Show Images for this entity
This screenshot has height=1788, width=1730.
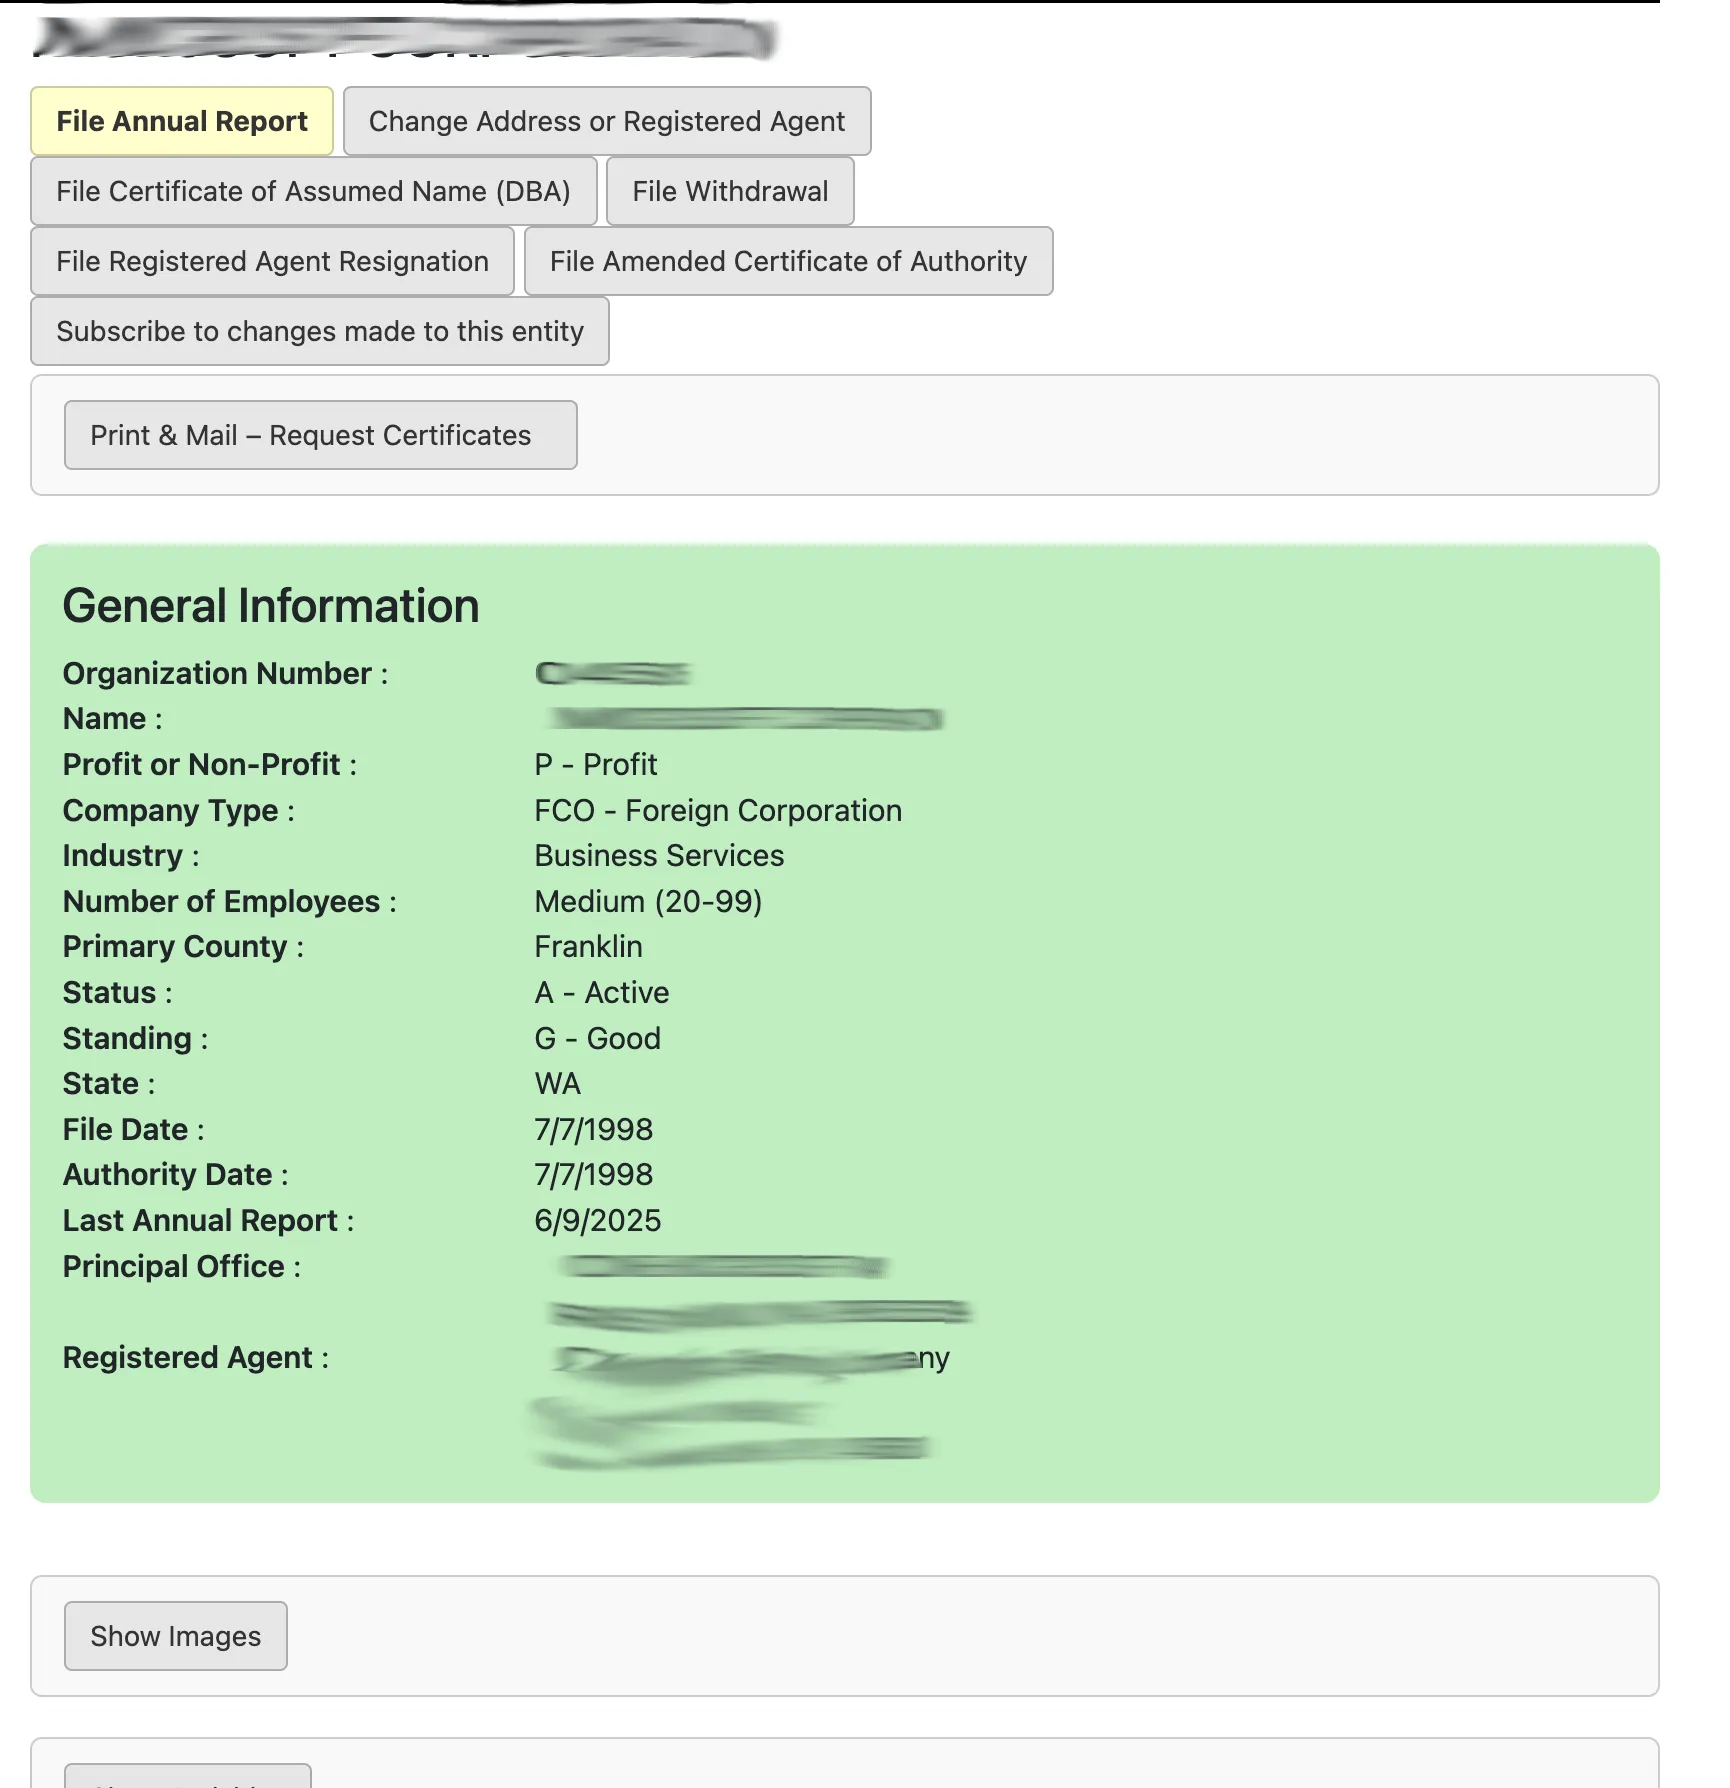tap(175, 1636)
